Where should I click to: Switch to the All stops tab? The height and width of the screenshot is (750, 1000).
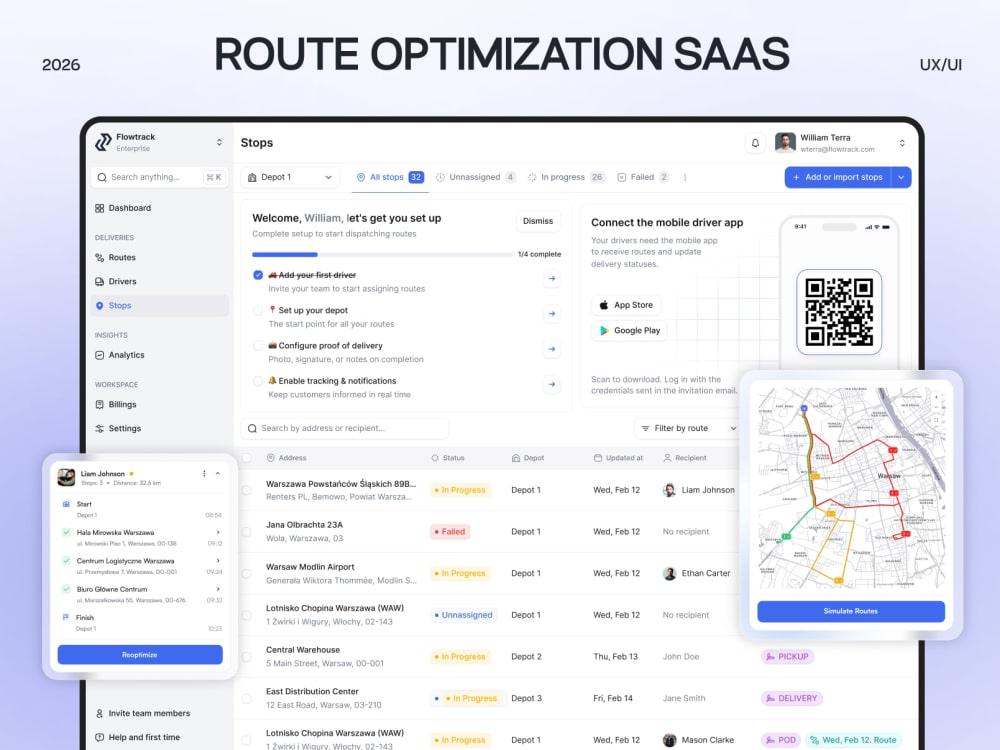coord(390,177)
